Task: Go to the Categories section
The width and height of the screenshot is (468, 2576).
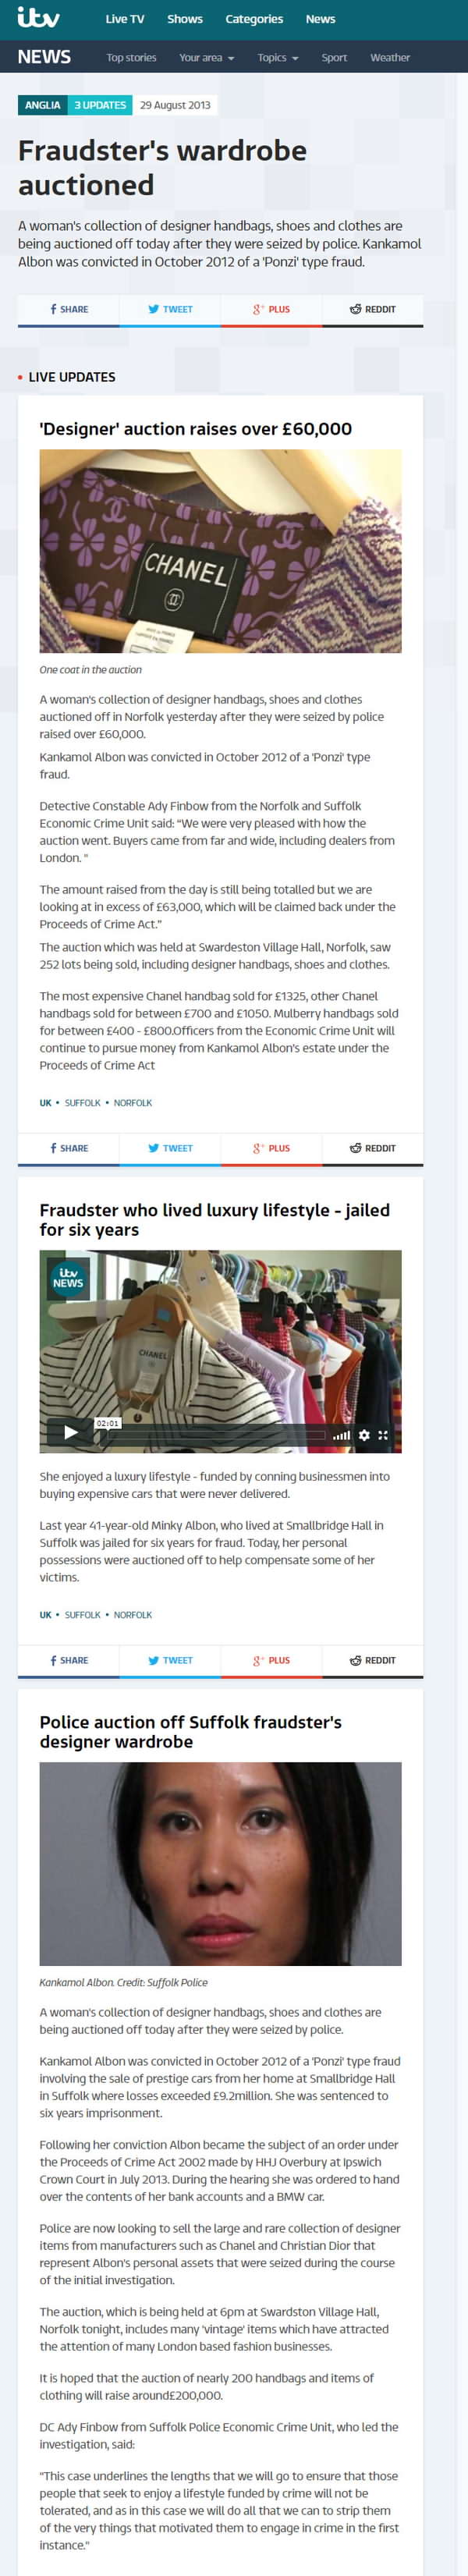Action: (x=254, y=19)
